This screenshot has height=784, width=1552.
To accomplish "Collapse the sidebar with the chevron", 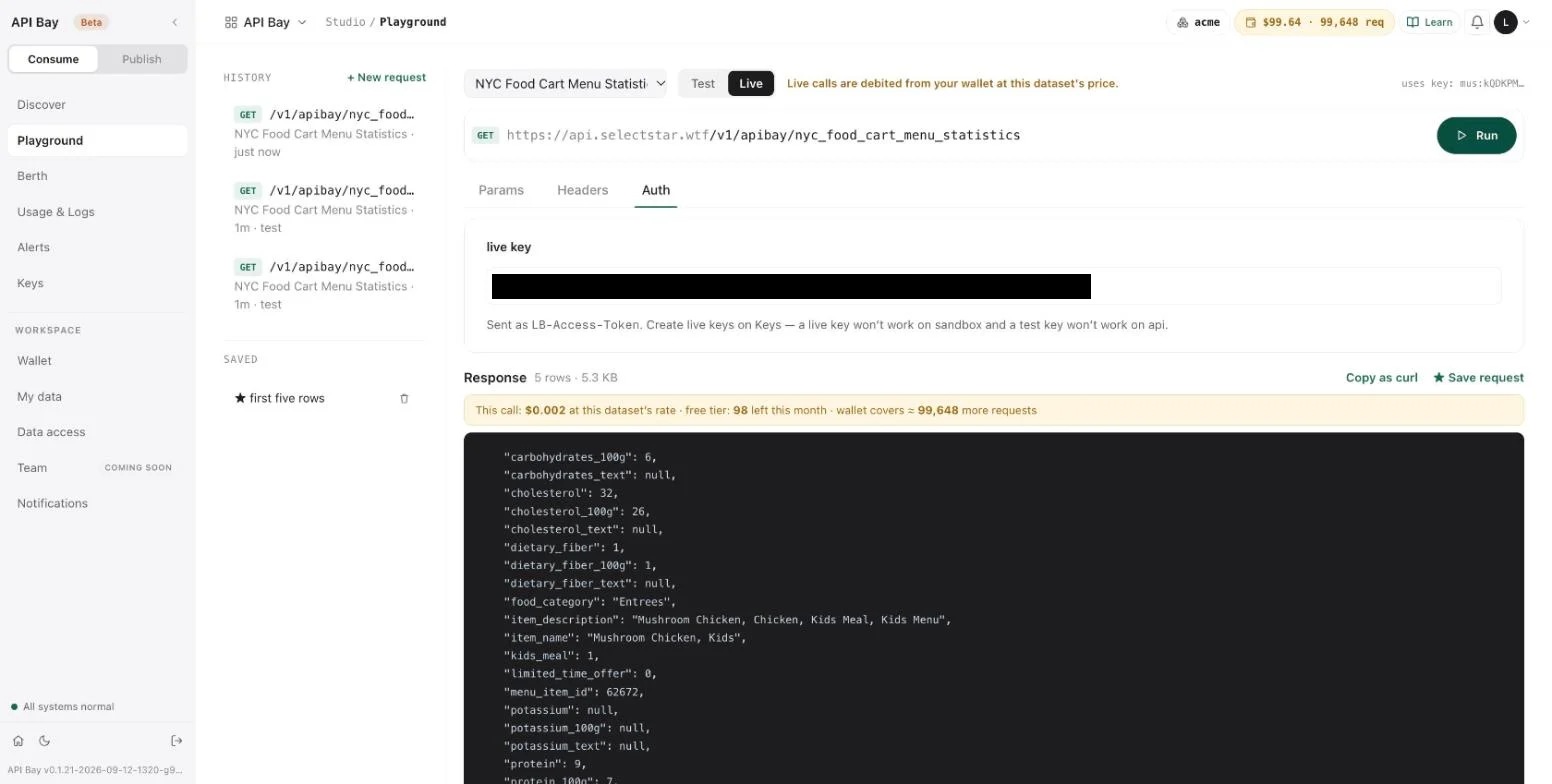I will point(175,22).
